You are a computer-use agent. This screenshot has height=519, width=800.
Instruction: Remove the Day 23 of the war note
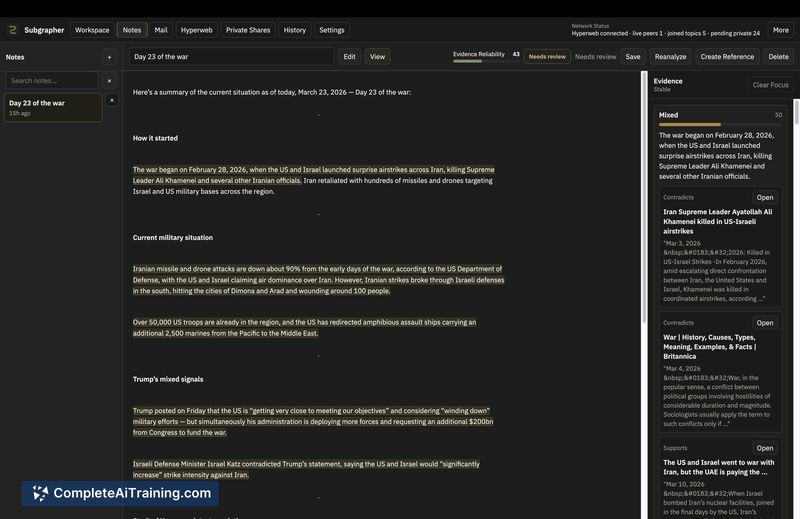point(112,100)
